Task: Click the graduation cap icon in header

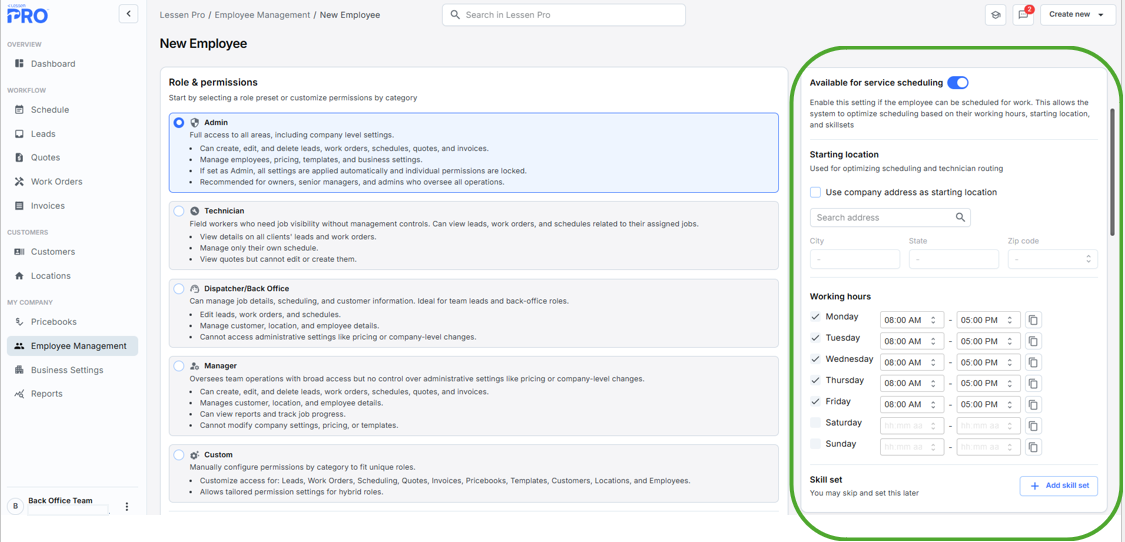Action: [x=995, y=15]
